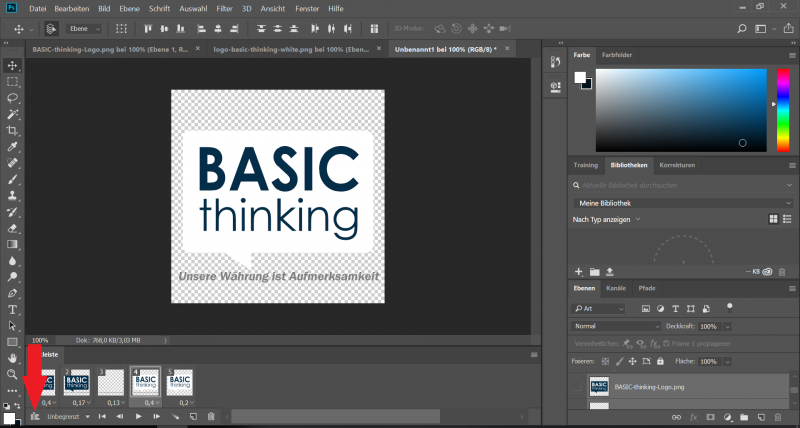Create a new layer group folder
Screen dimensions: 800x428
coord(744,417)
